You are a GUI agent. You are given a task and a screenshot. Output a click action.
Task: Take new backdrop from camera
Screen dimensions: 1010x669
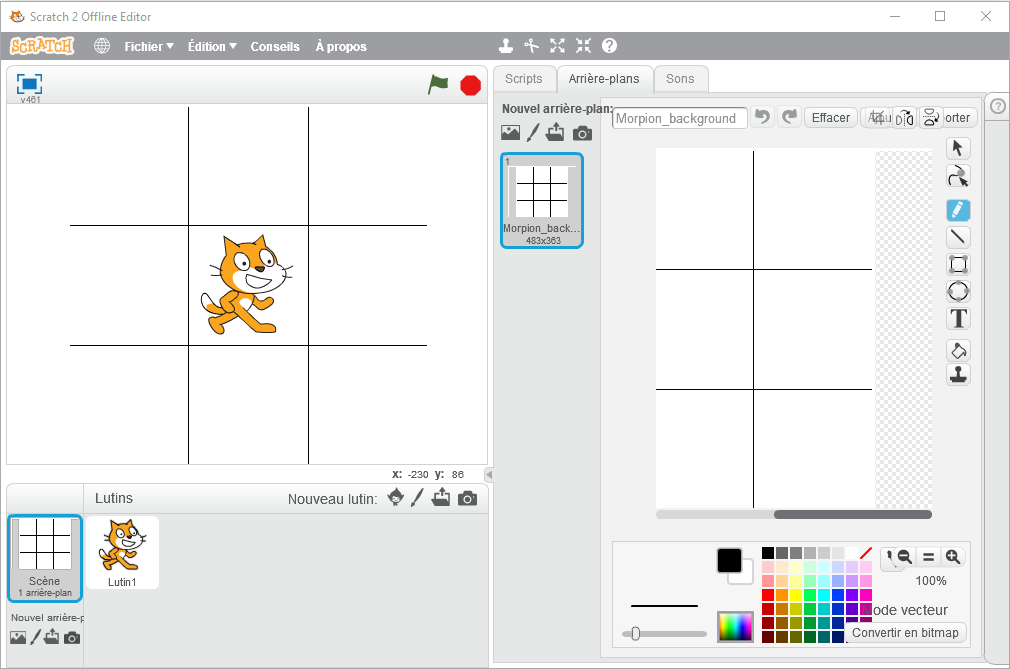582,133
